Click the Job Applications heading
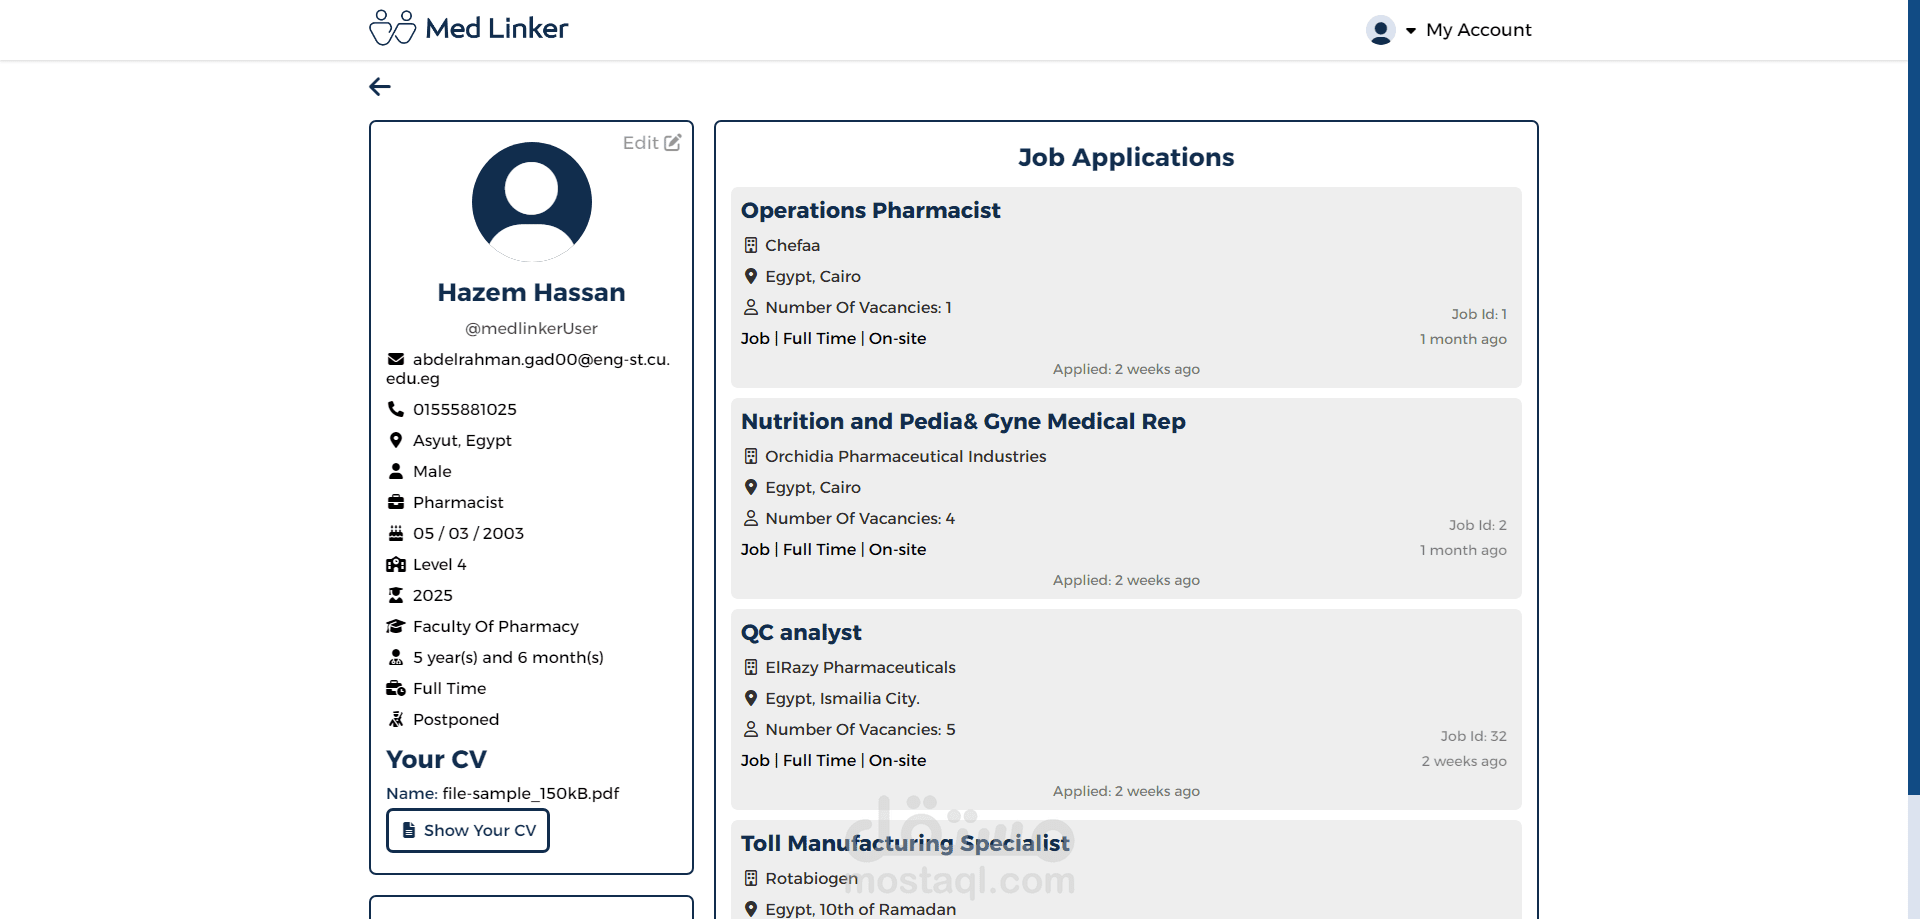 tap(1126, 157)
